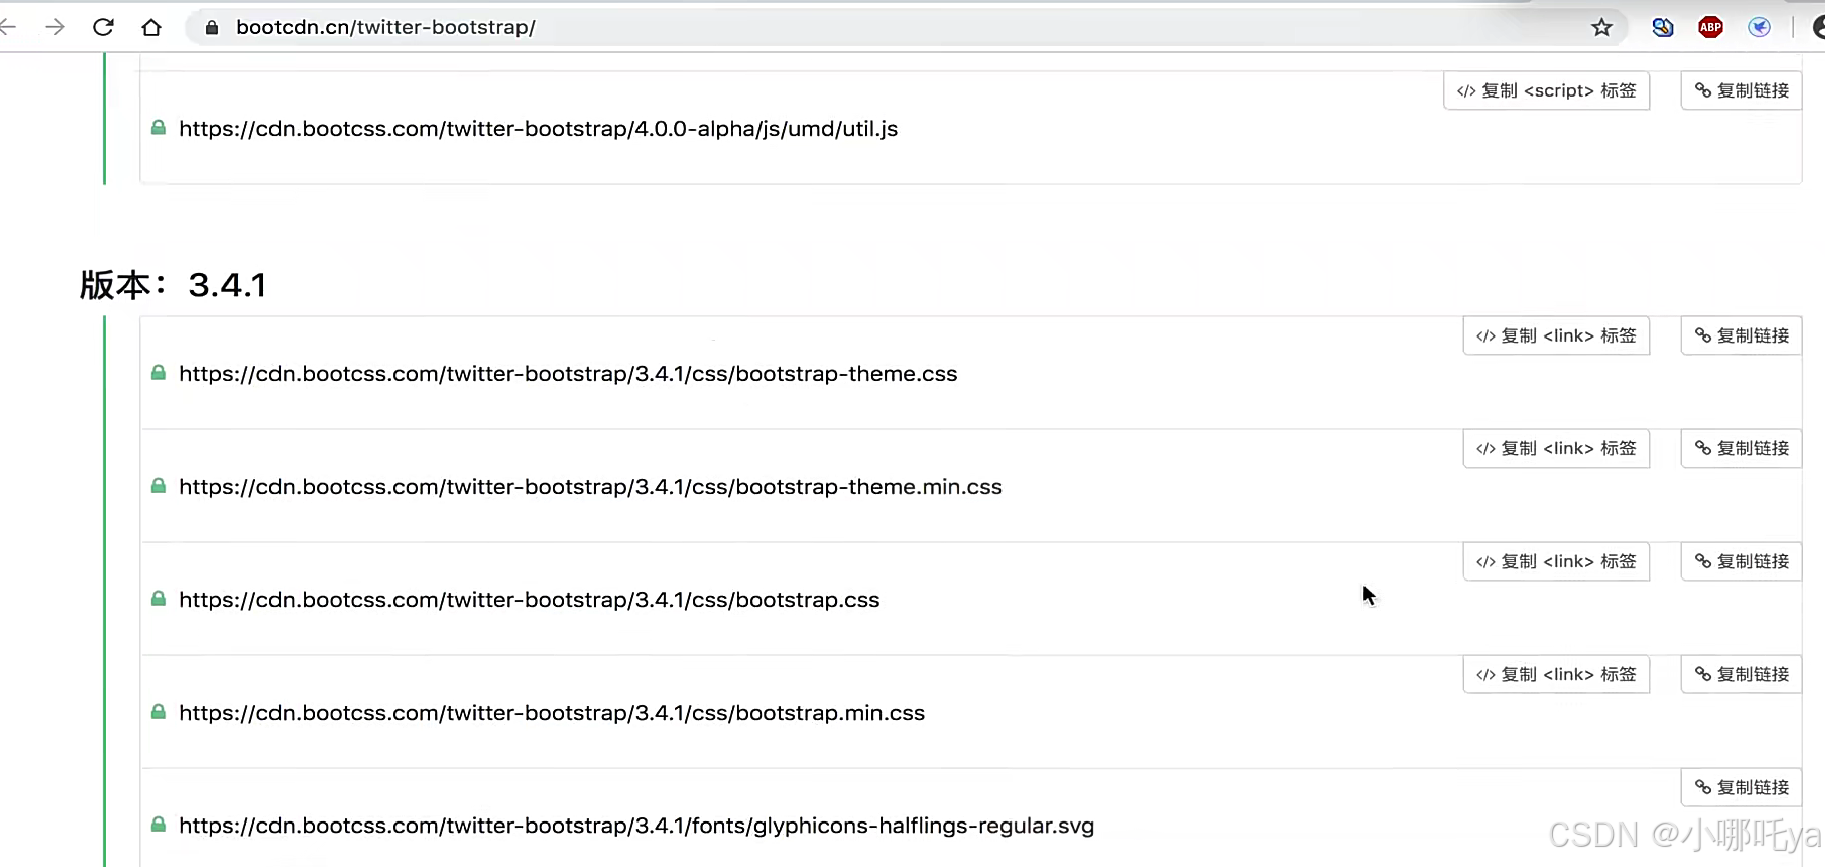The image size is (1825, 867).
Task: Go forward with the browser arrow
Action: pos(55,27)
